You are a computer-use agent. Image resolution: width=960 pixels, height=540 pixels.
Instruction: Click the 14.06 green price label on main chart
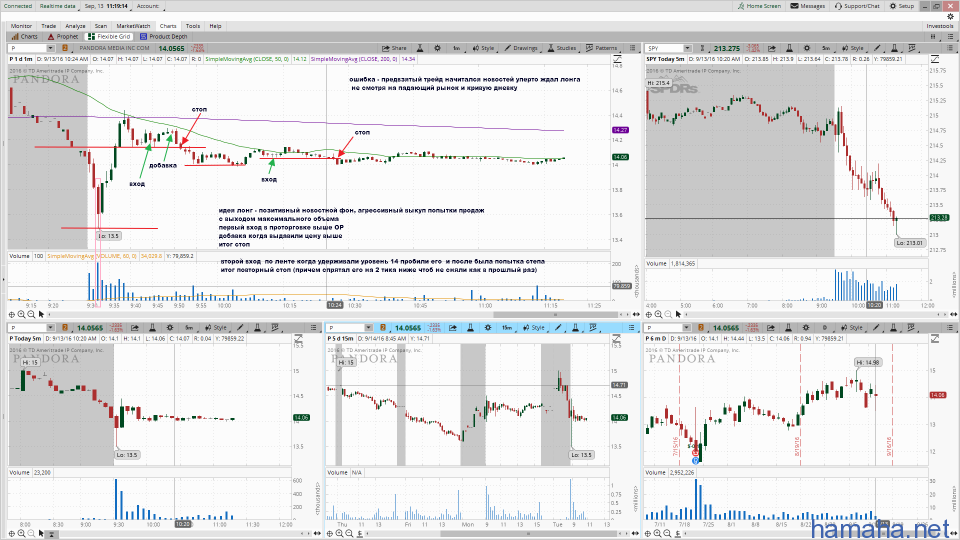(620, 157)
